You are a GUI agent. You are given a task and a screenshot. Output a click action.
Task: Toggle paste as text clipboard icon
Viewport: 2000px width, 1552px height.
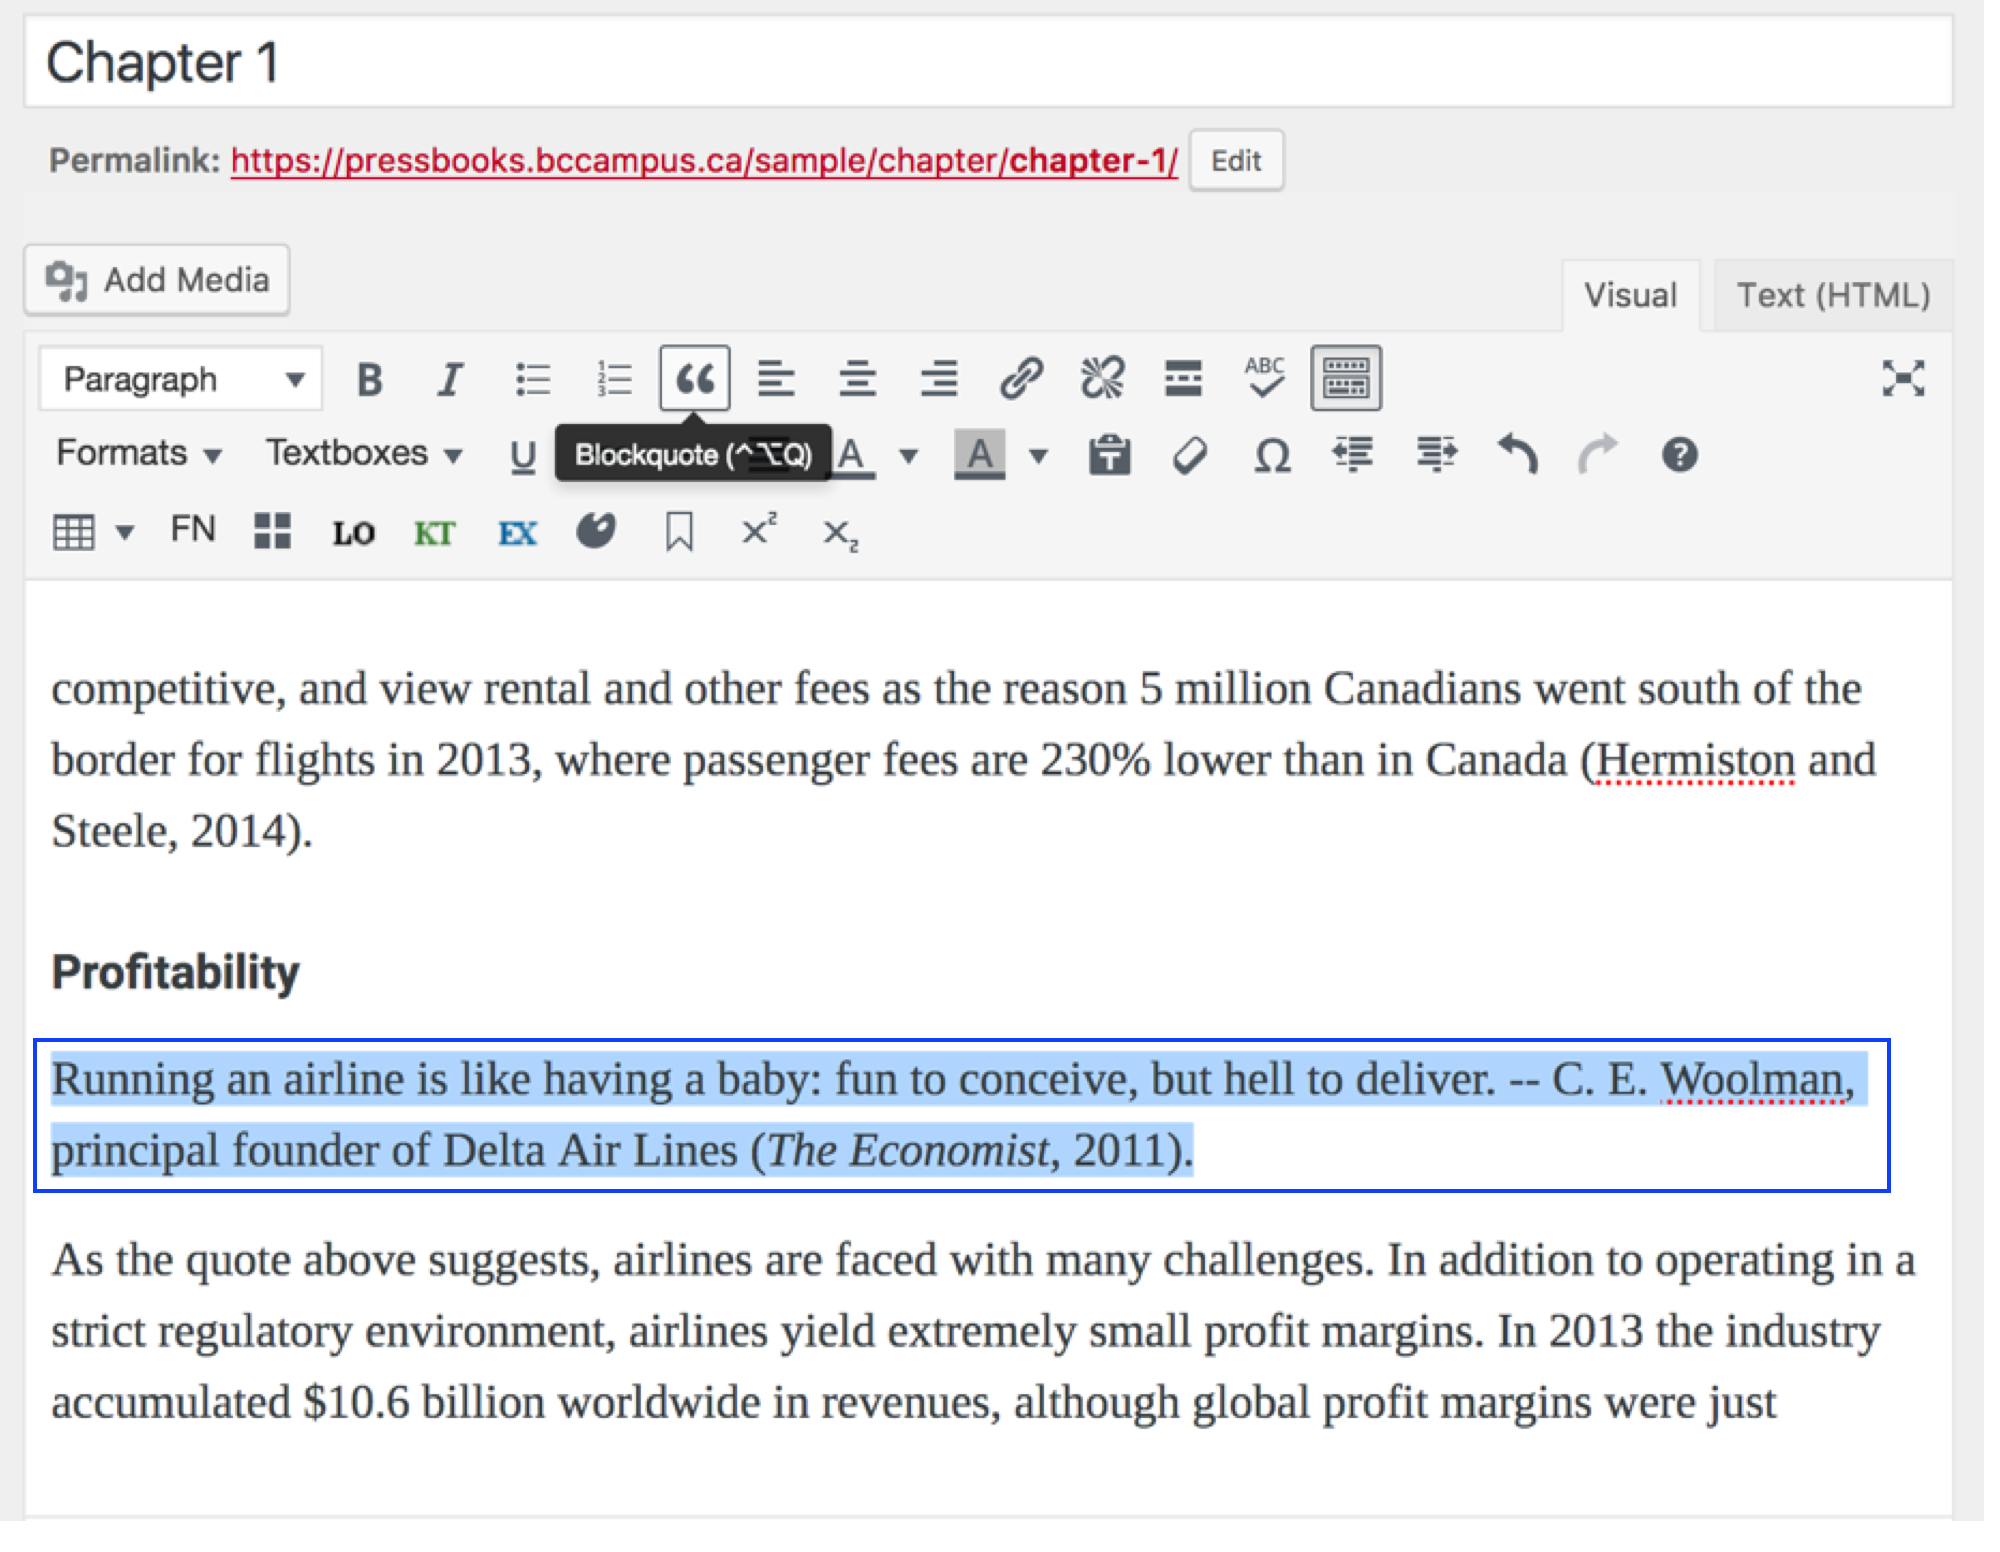pyautogui.click(x=1109, y=455)
